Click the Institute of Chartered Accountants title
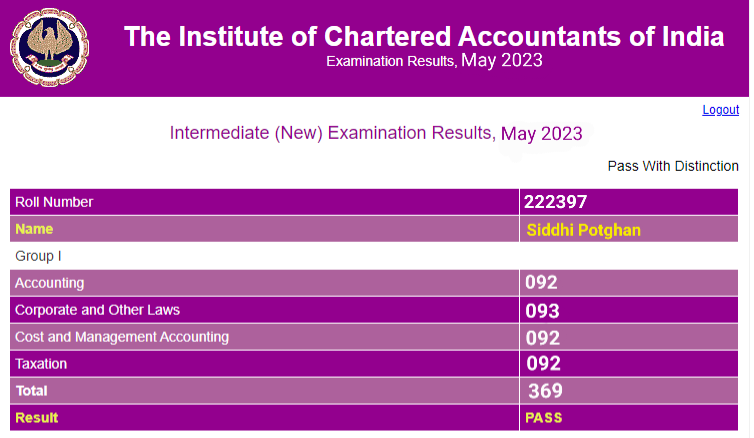 click(x=424, y=38)
